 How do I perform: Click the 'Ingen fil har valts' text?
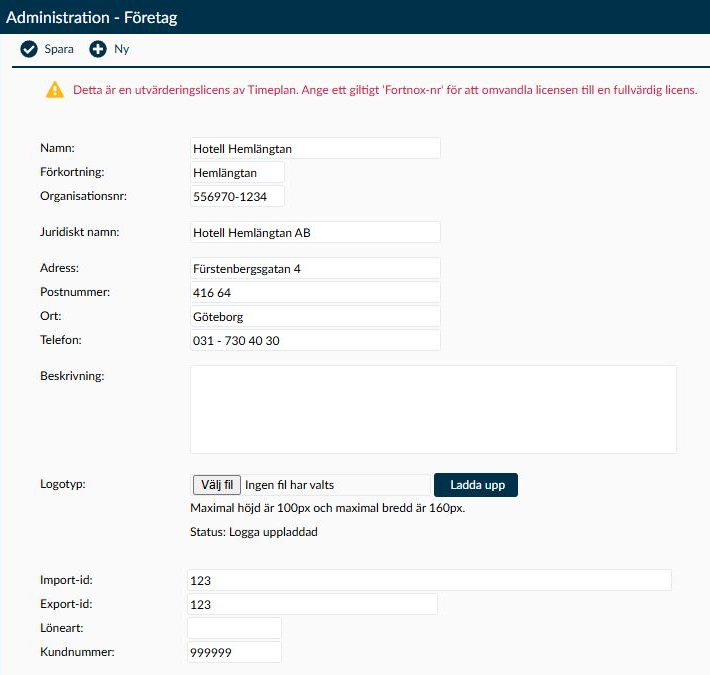[290, 485]
